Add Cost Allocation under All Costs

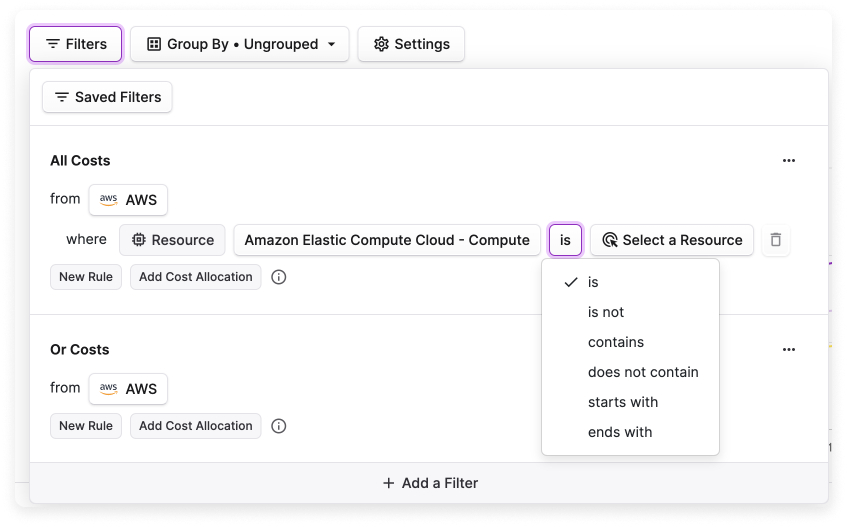(x=196, y=277)
